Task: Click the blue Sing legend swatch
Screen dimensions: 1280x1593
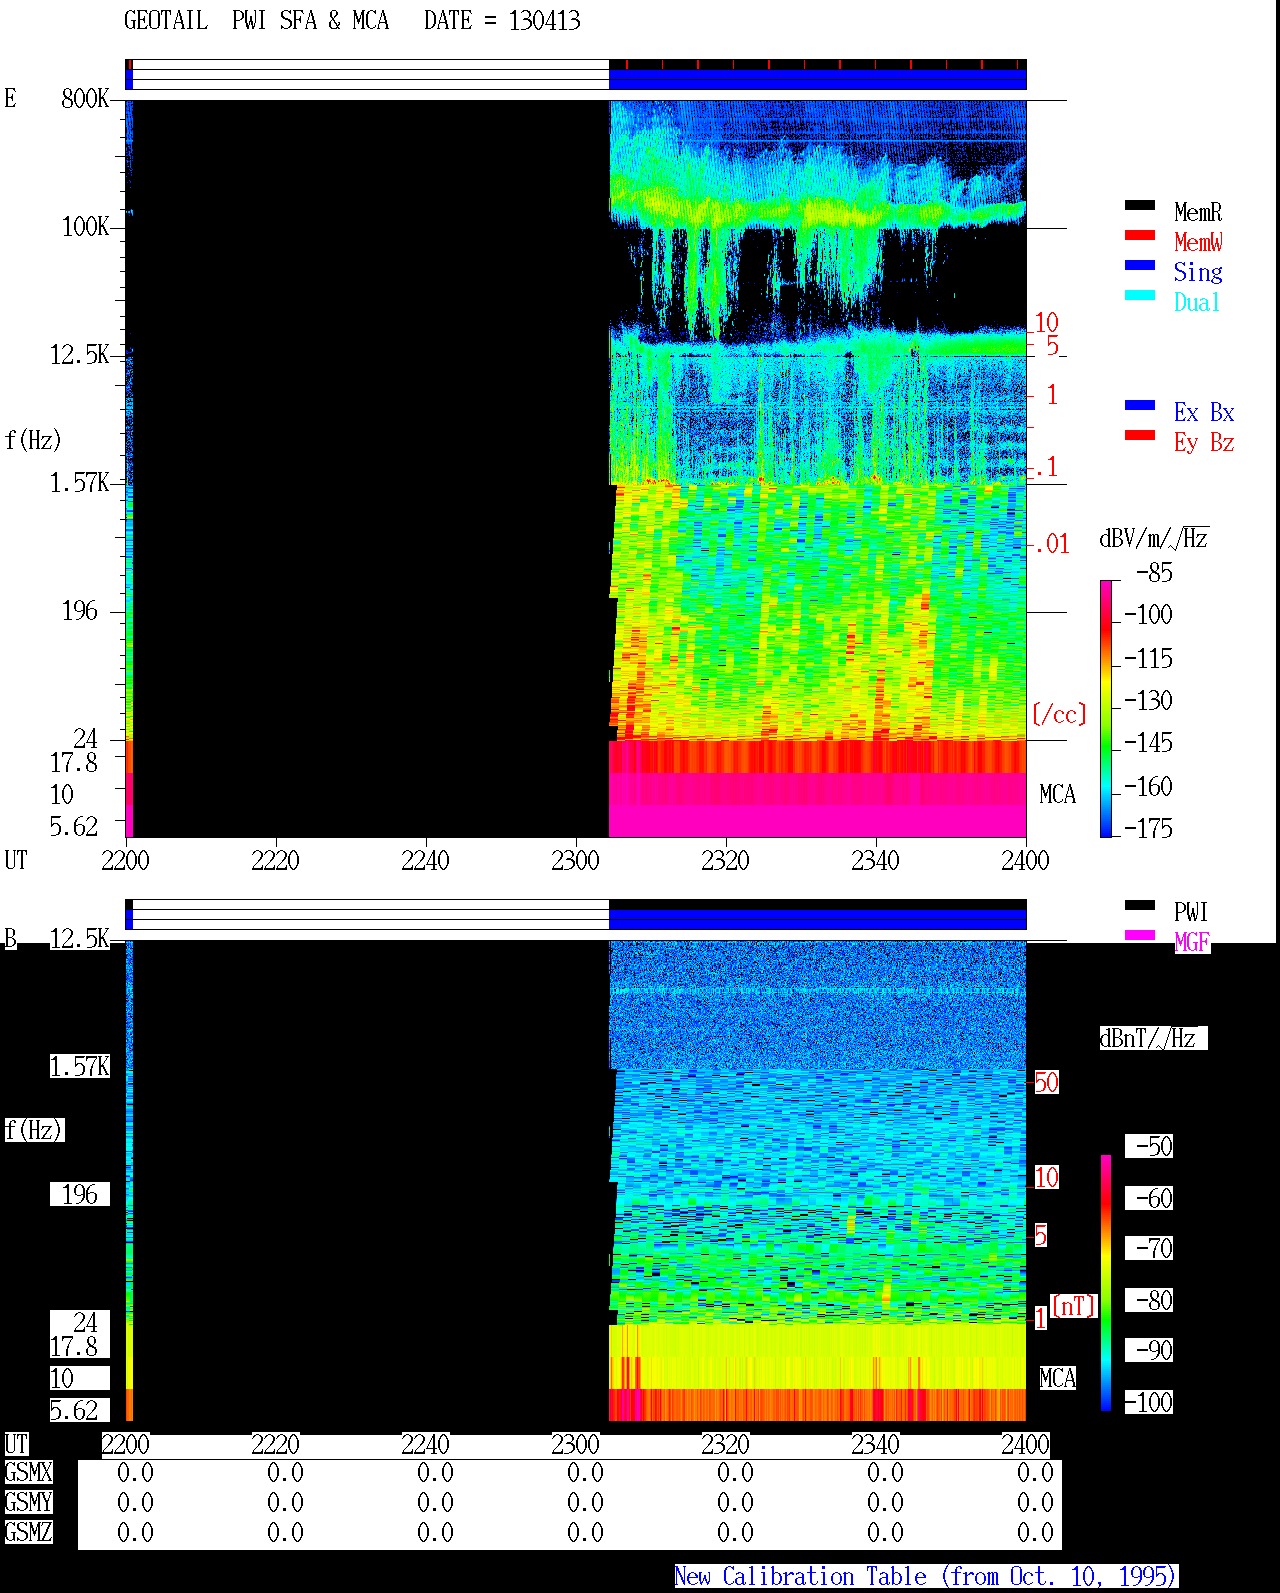Action: (1140, 266)
